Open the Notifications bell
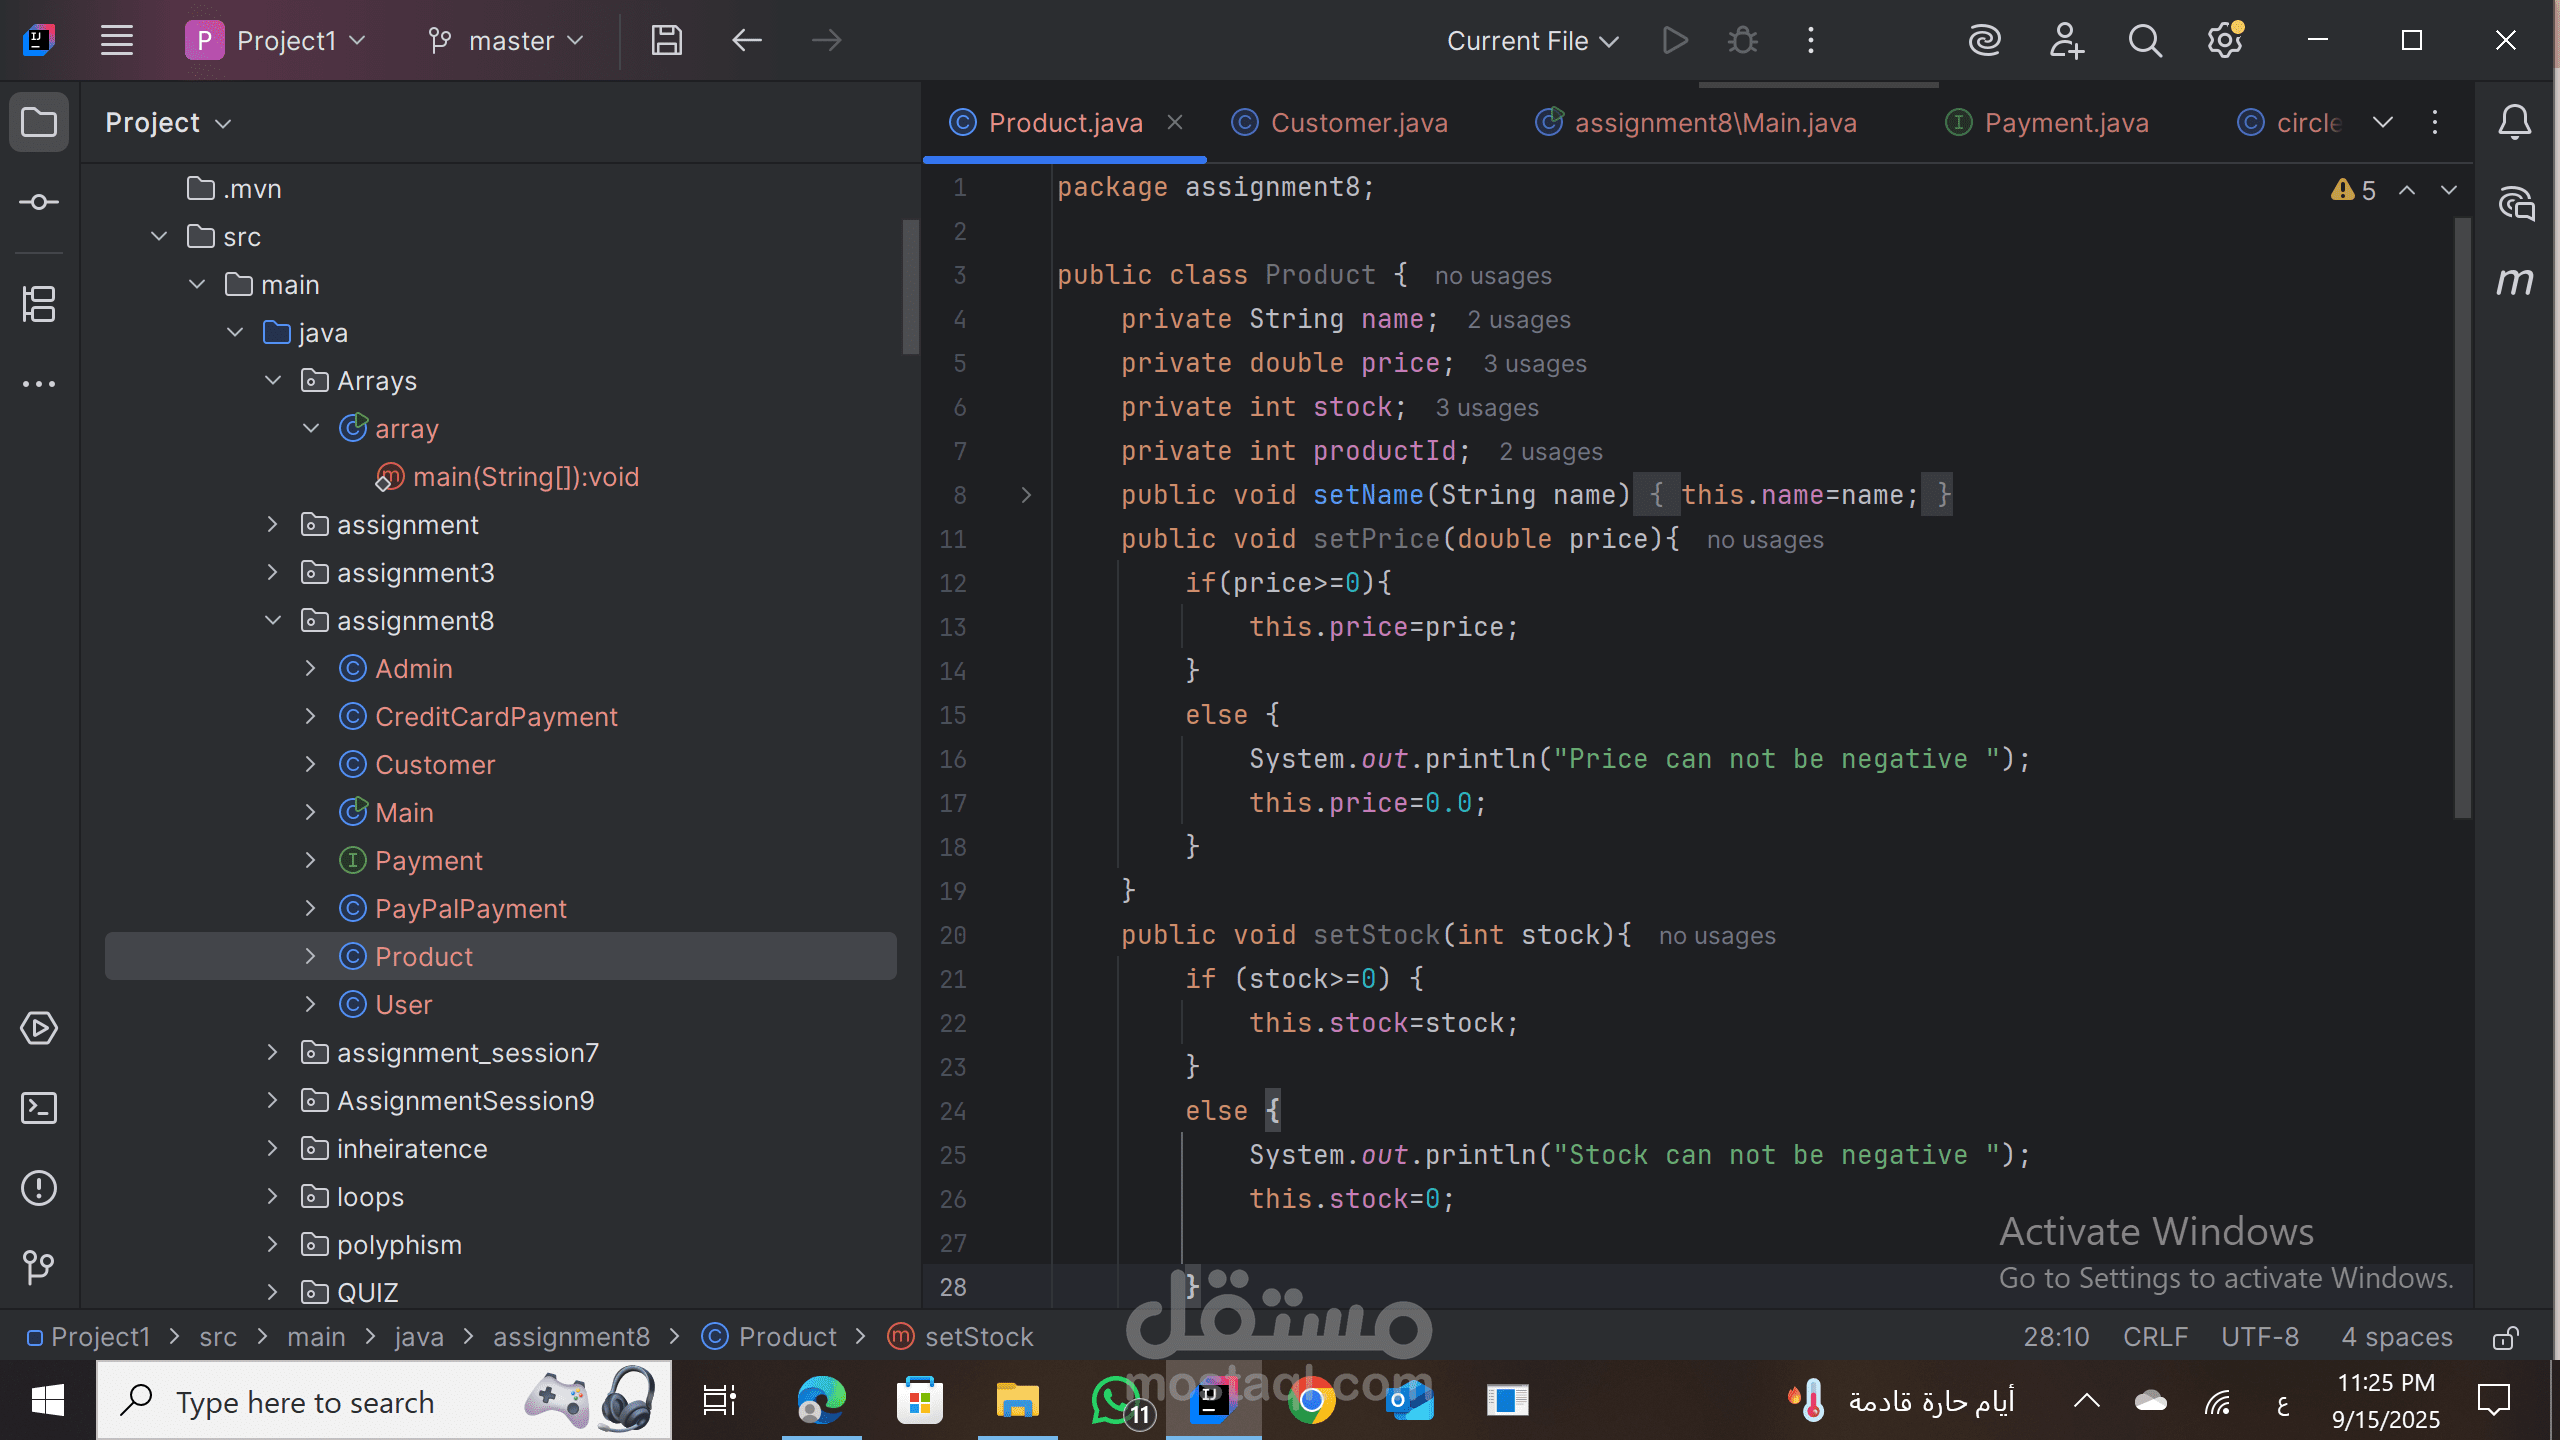The image size is (2560, 1440). point(2515,123)
